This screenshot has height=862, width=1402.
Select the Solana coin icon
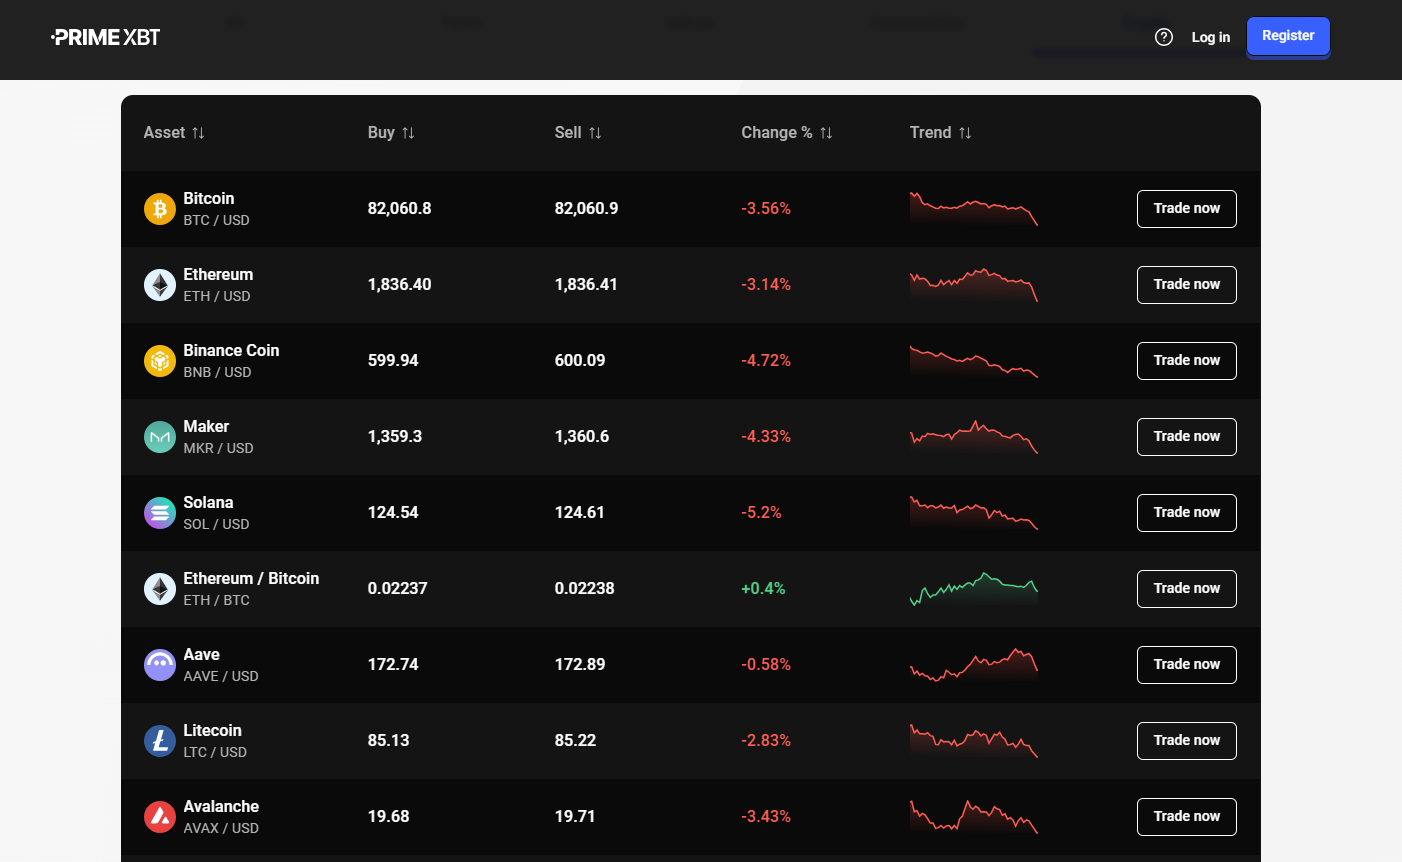click(x=159, y=512)
